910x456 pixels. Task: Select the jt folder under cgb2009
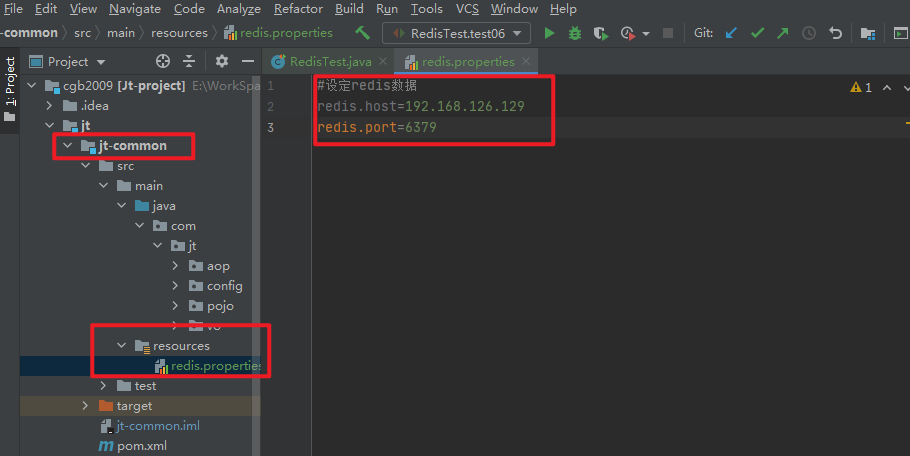pos(77,125)
